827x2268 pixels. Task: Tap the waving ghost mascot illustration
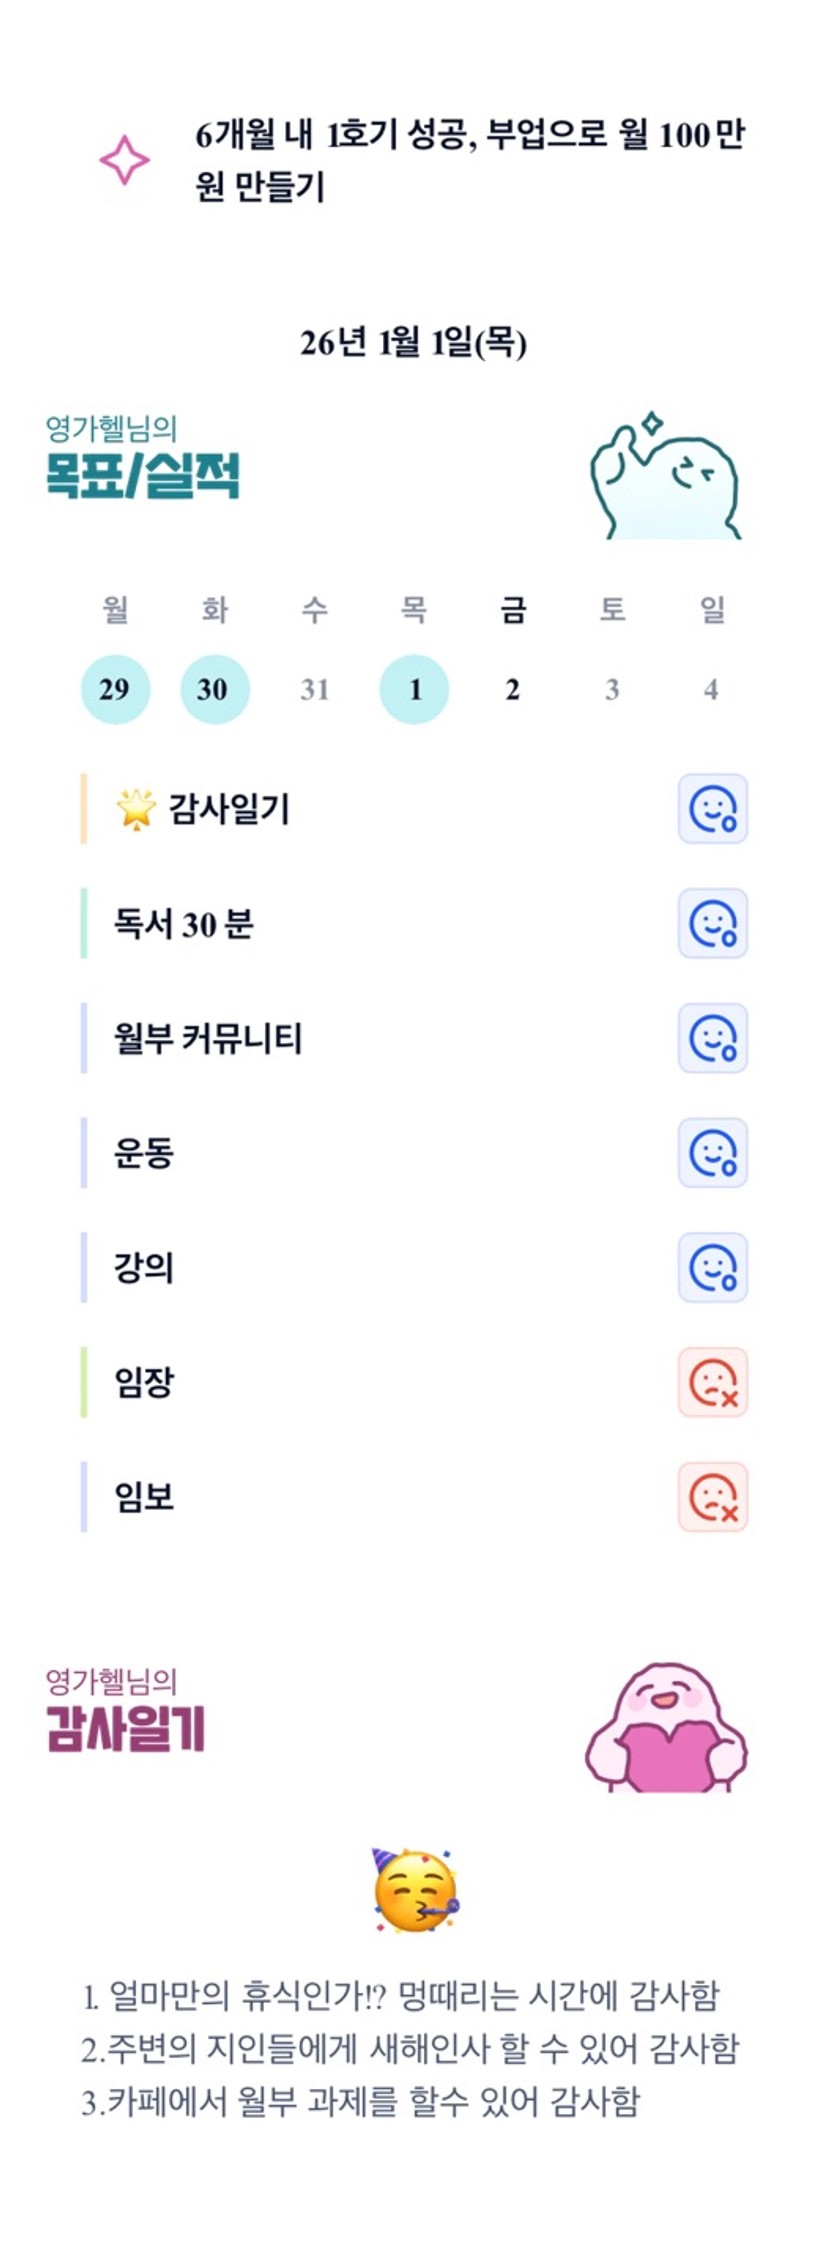pyautogui.click(x=665, y=477)
